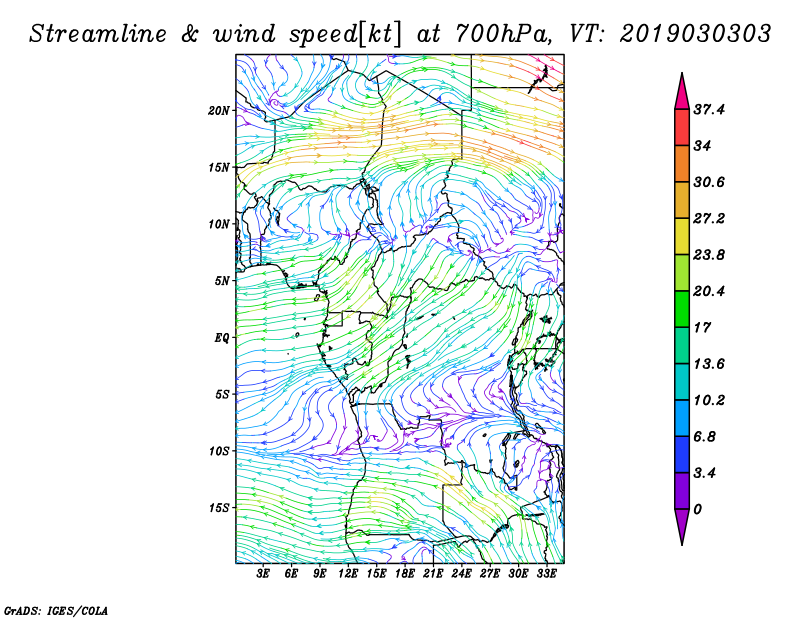The image size is (800, 618).
Task: Click the red 34–37.4 colorbar segment
Action: click(682, 128)
